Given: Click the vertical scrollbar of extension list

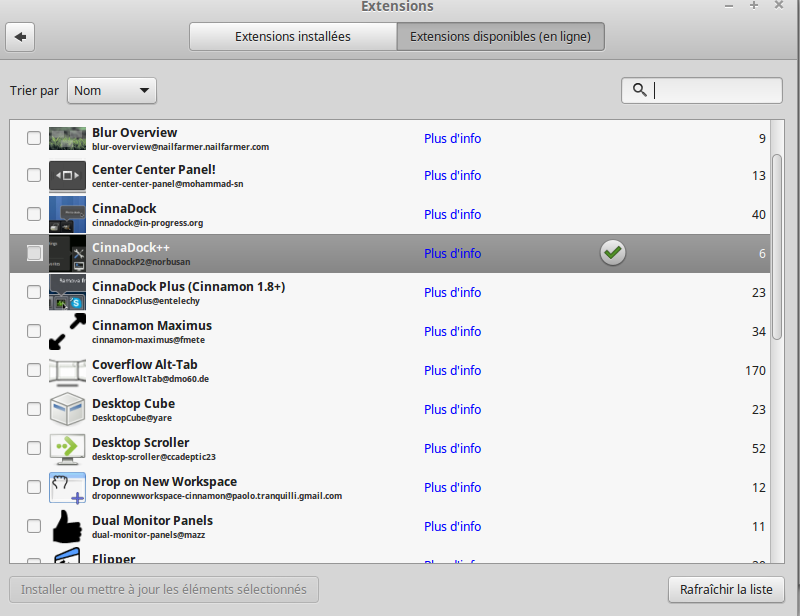Looking at the screenshot, I should coord(777,247).
